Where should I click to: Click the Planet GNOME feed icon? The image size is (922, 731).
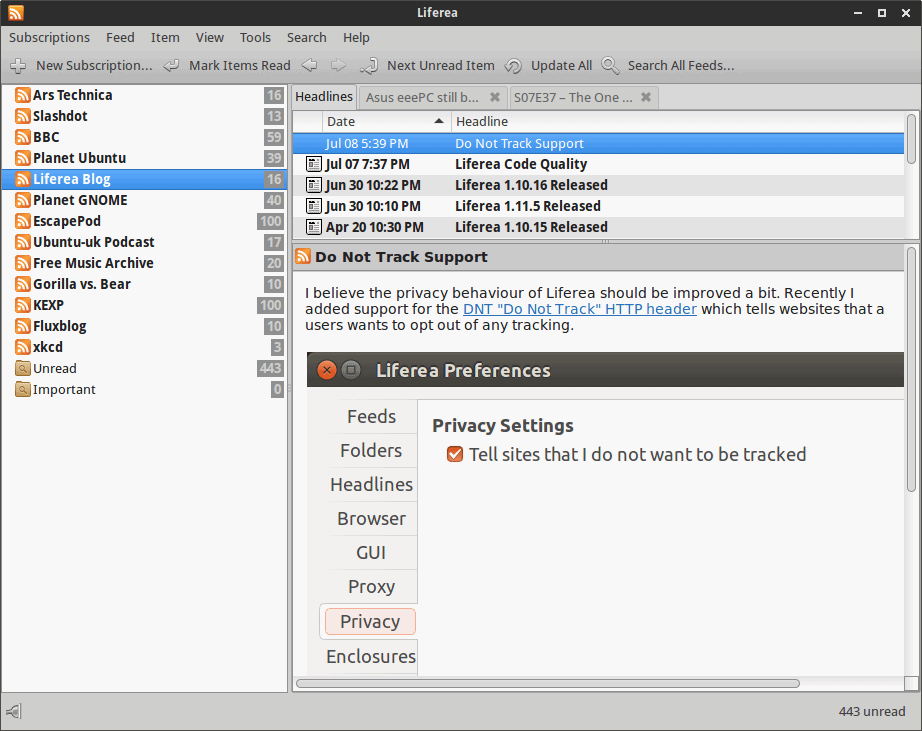pyautogui.click(x=23, y=201)
